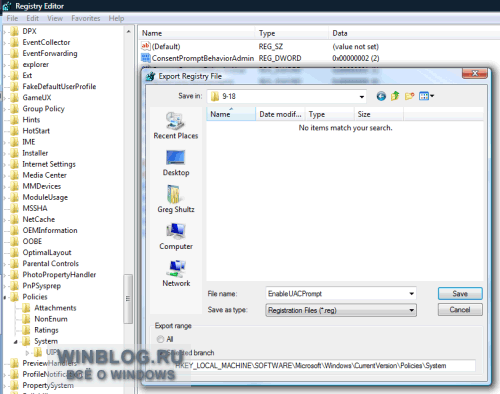Click the Attachments key folder icon
Image resolution: width=500 pixels, height=394 pixels.
coord(26,308)
